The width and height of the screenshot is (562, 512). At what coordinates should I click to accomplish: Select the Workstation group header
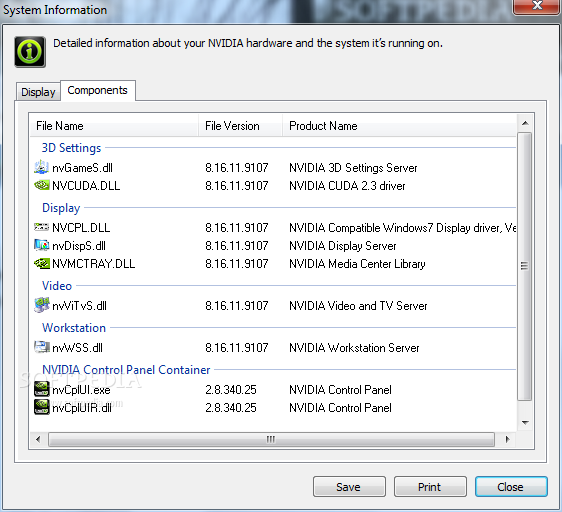(x=74, y=328)
